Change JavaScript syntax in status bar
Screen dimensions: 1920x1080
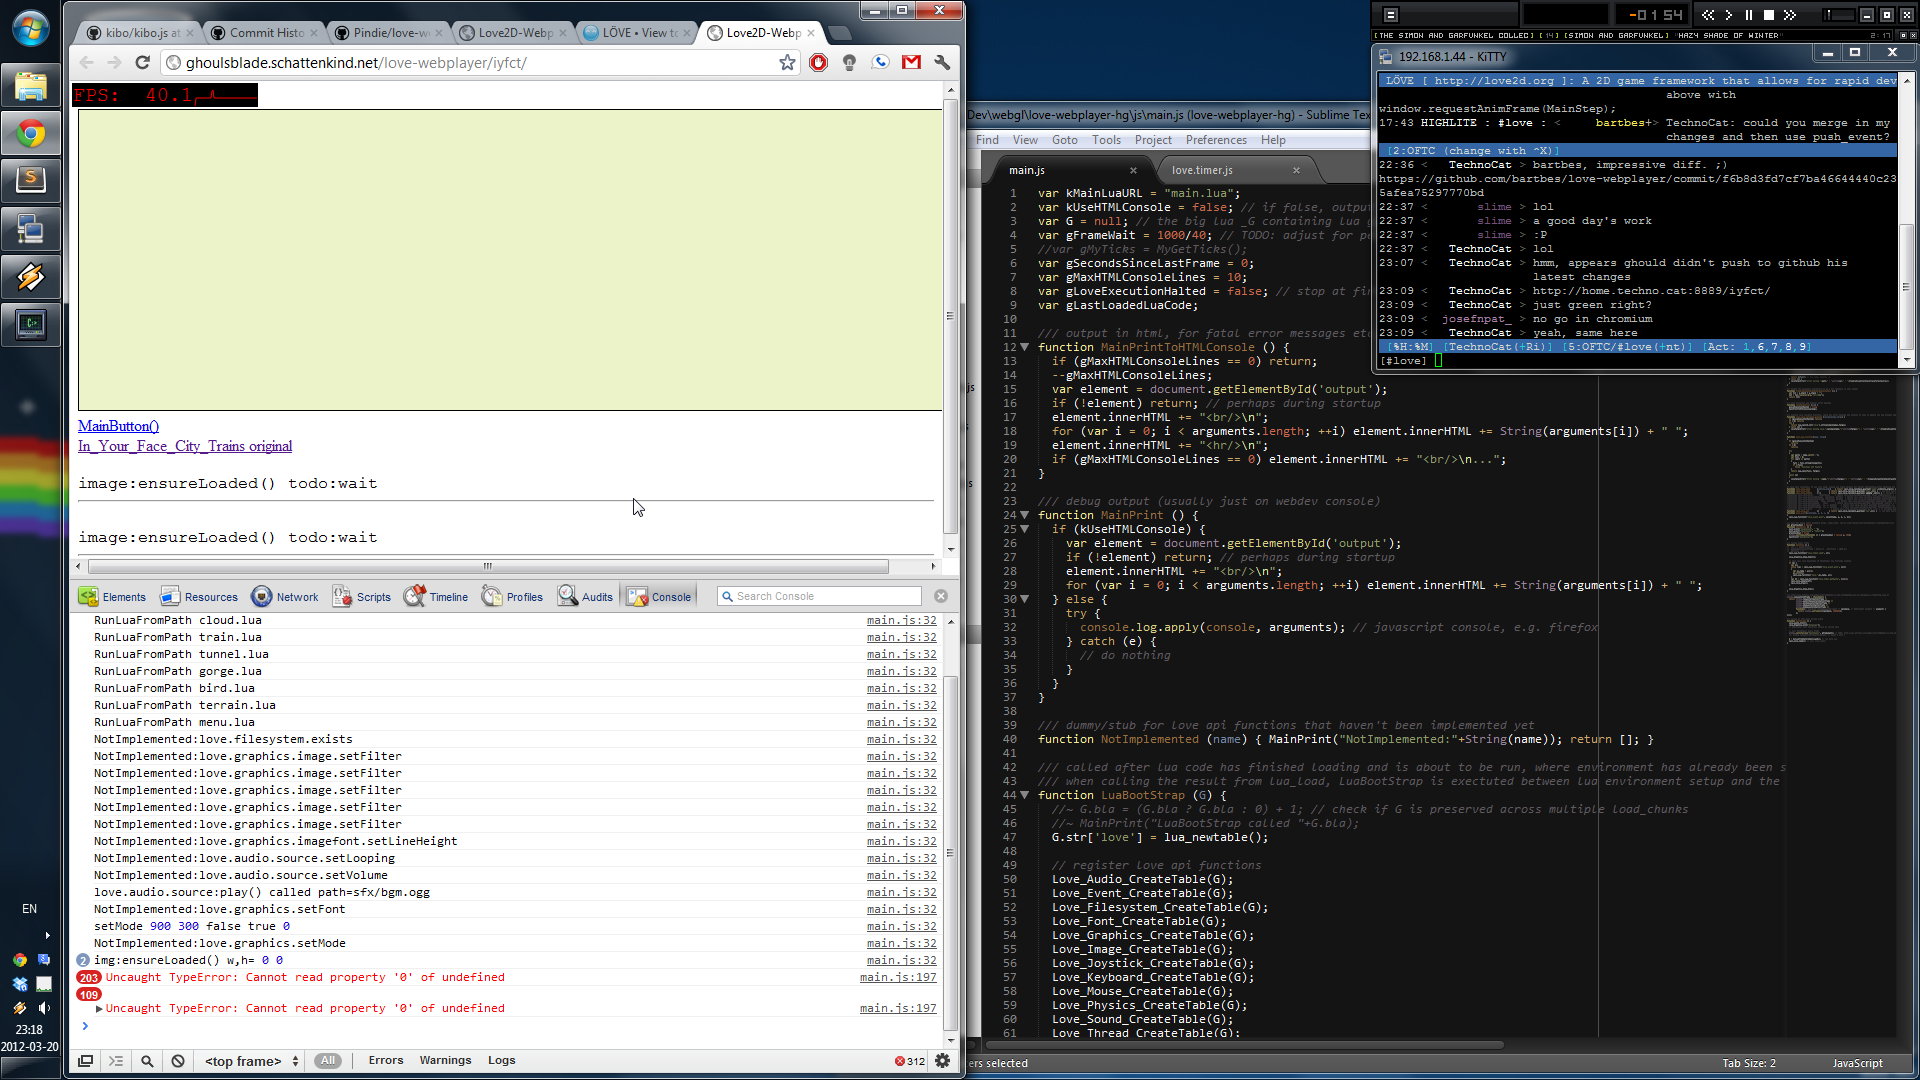(1857, 1063)
